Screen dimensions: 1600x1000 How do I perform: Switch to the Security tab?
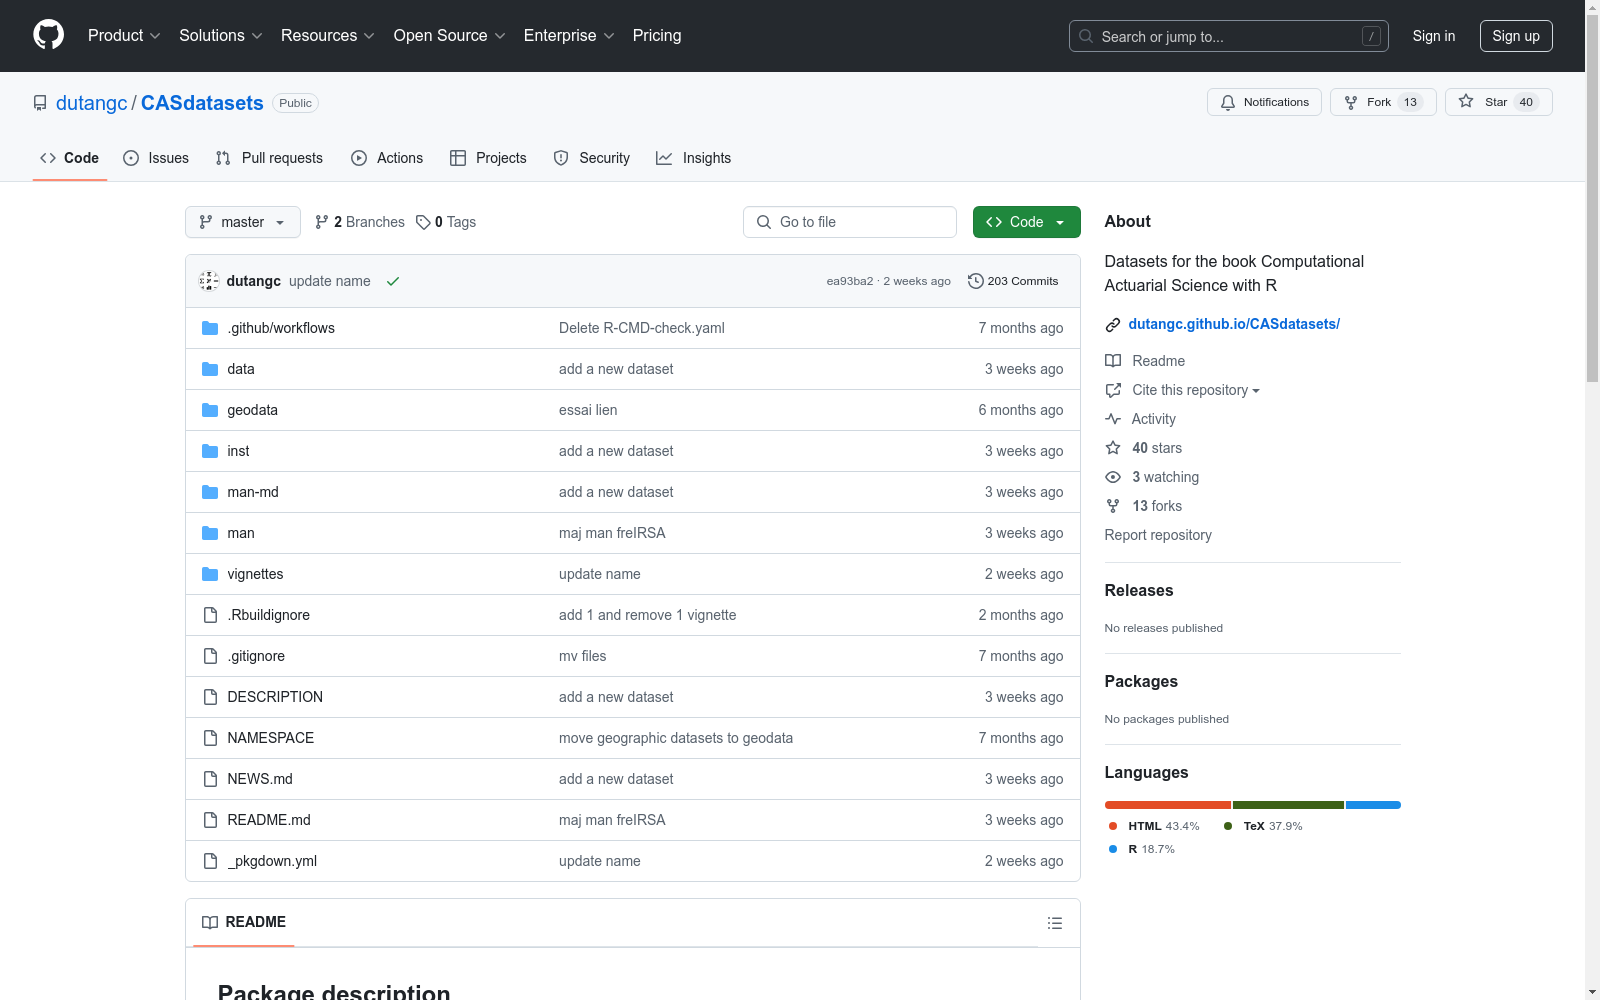coord(592,158)
